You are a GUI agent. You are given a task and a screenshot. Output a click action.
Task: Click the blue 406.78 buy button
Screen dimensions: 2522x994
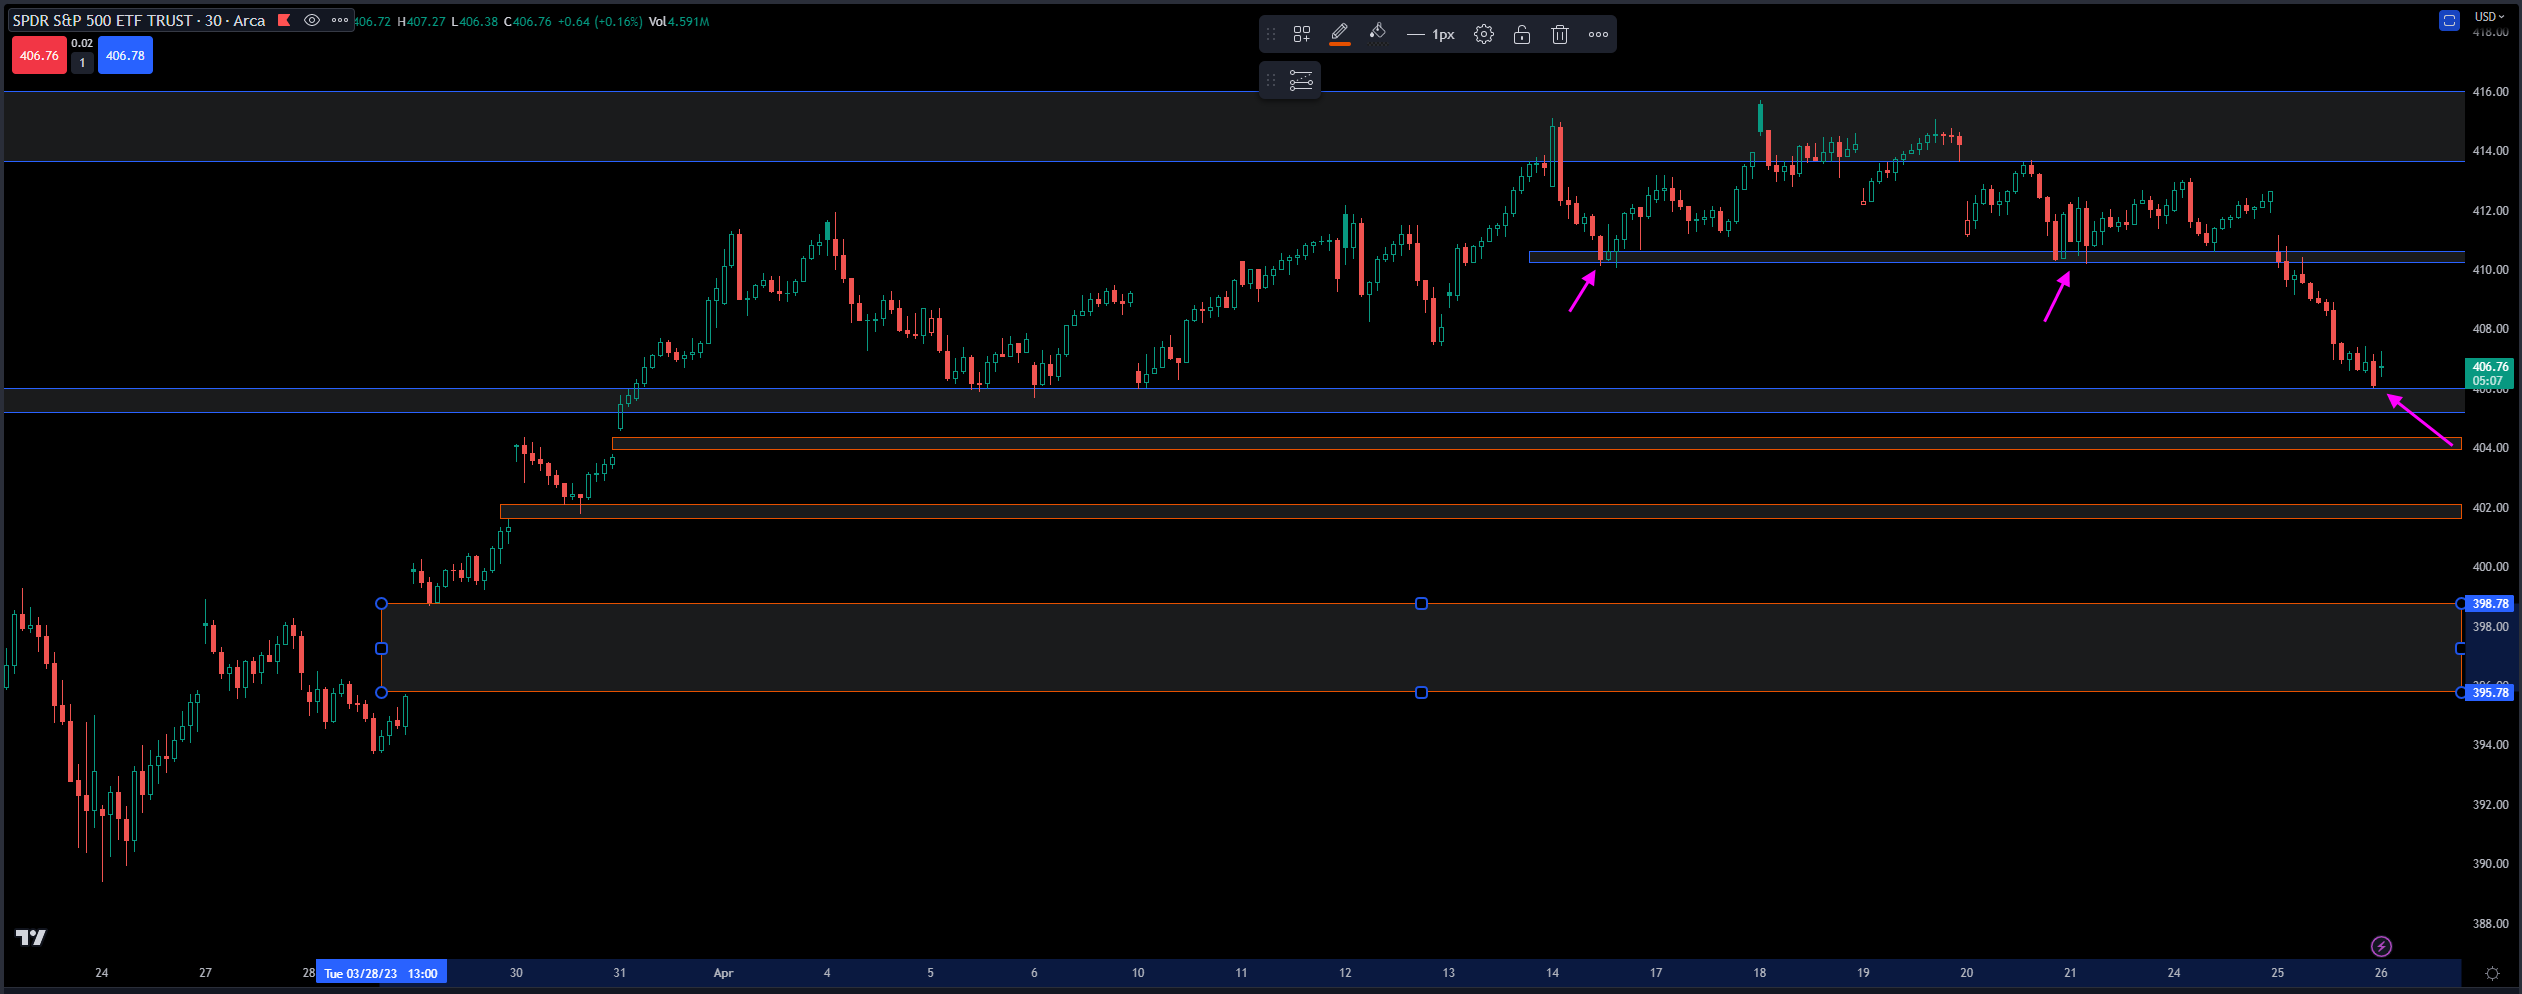tap(125, 56)
